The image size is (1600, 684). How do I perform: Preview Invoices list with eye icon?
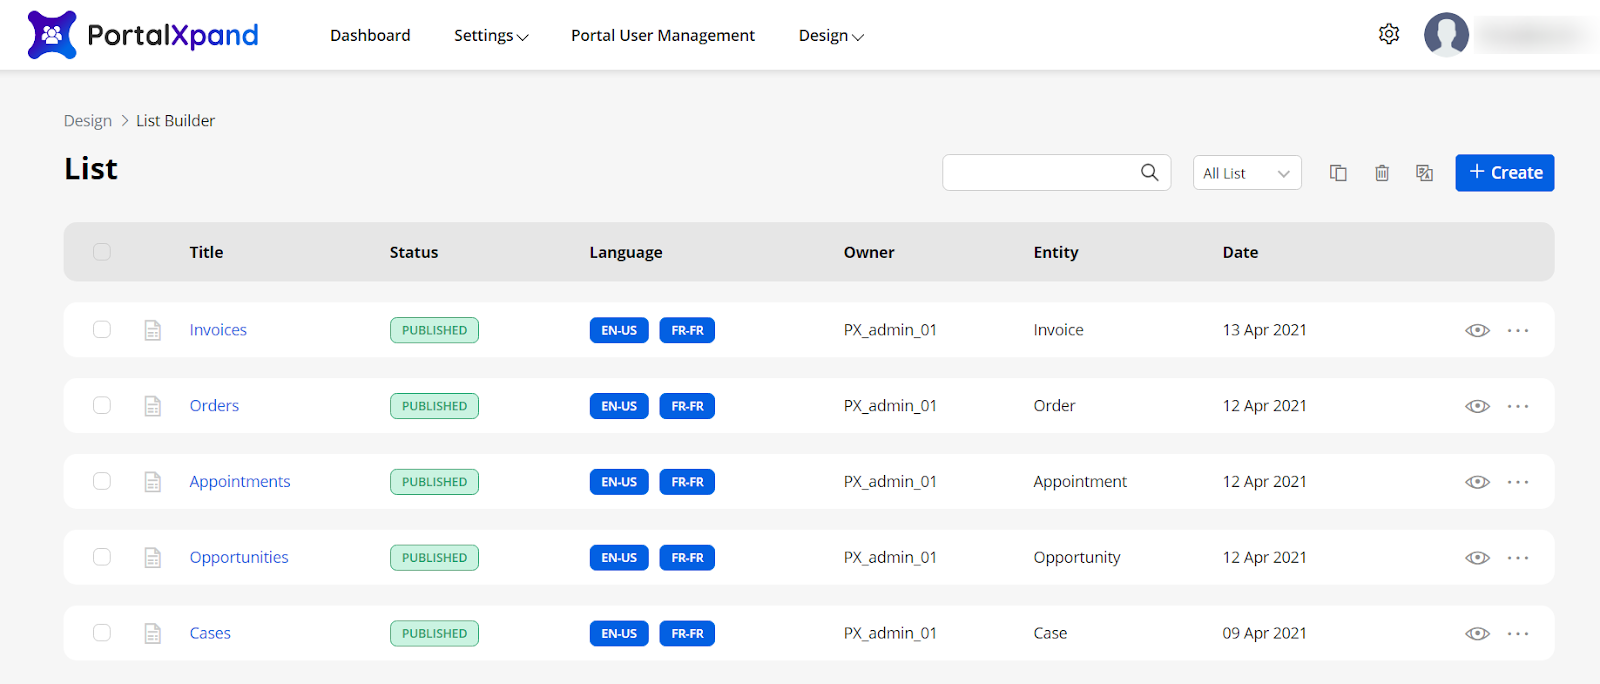point(1477,331)
